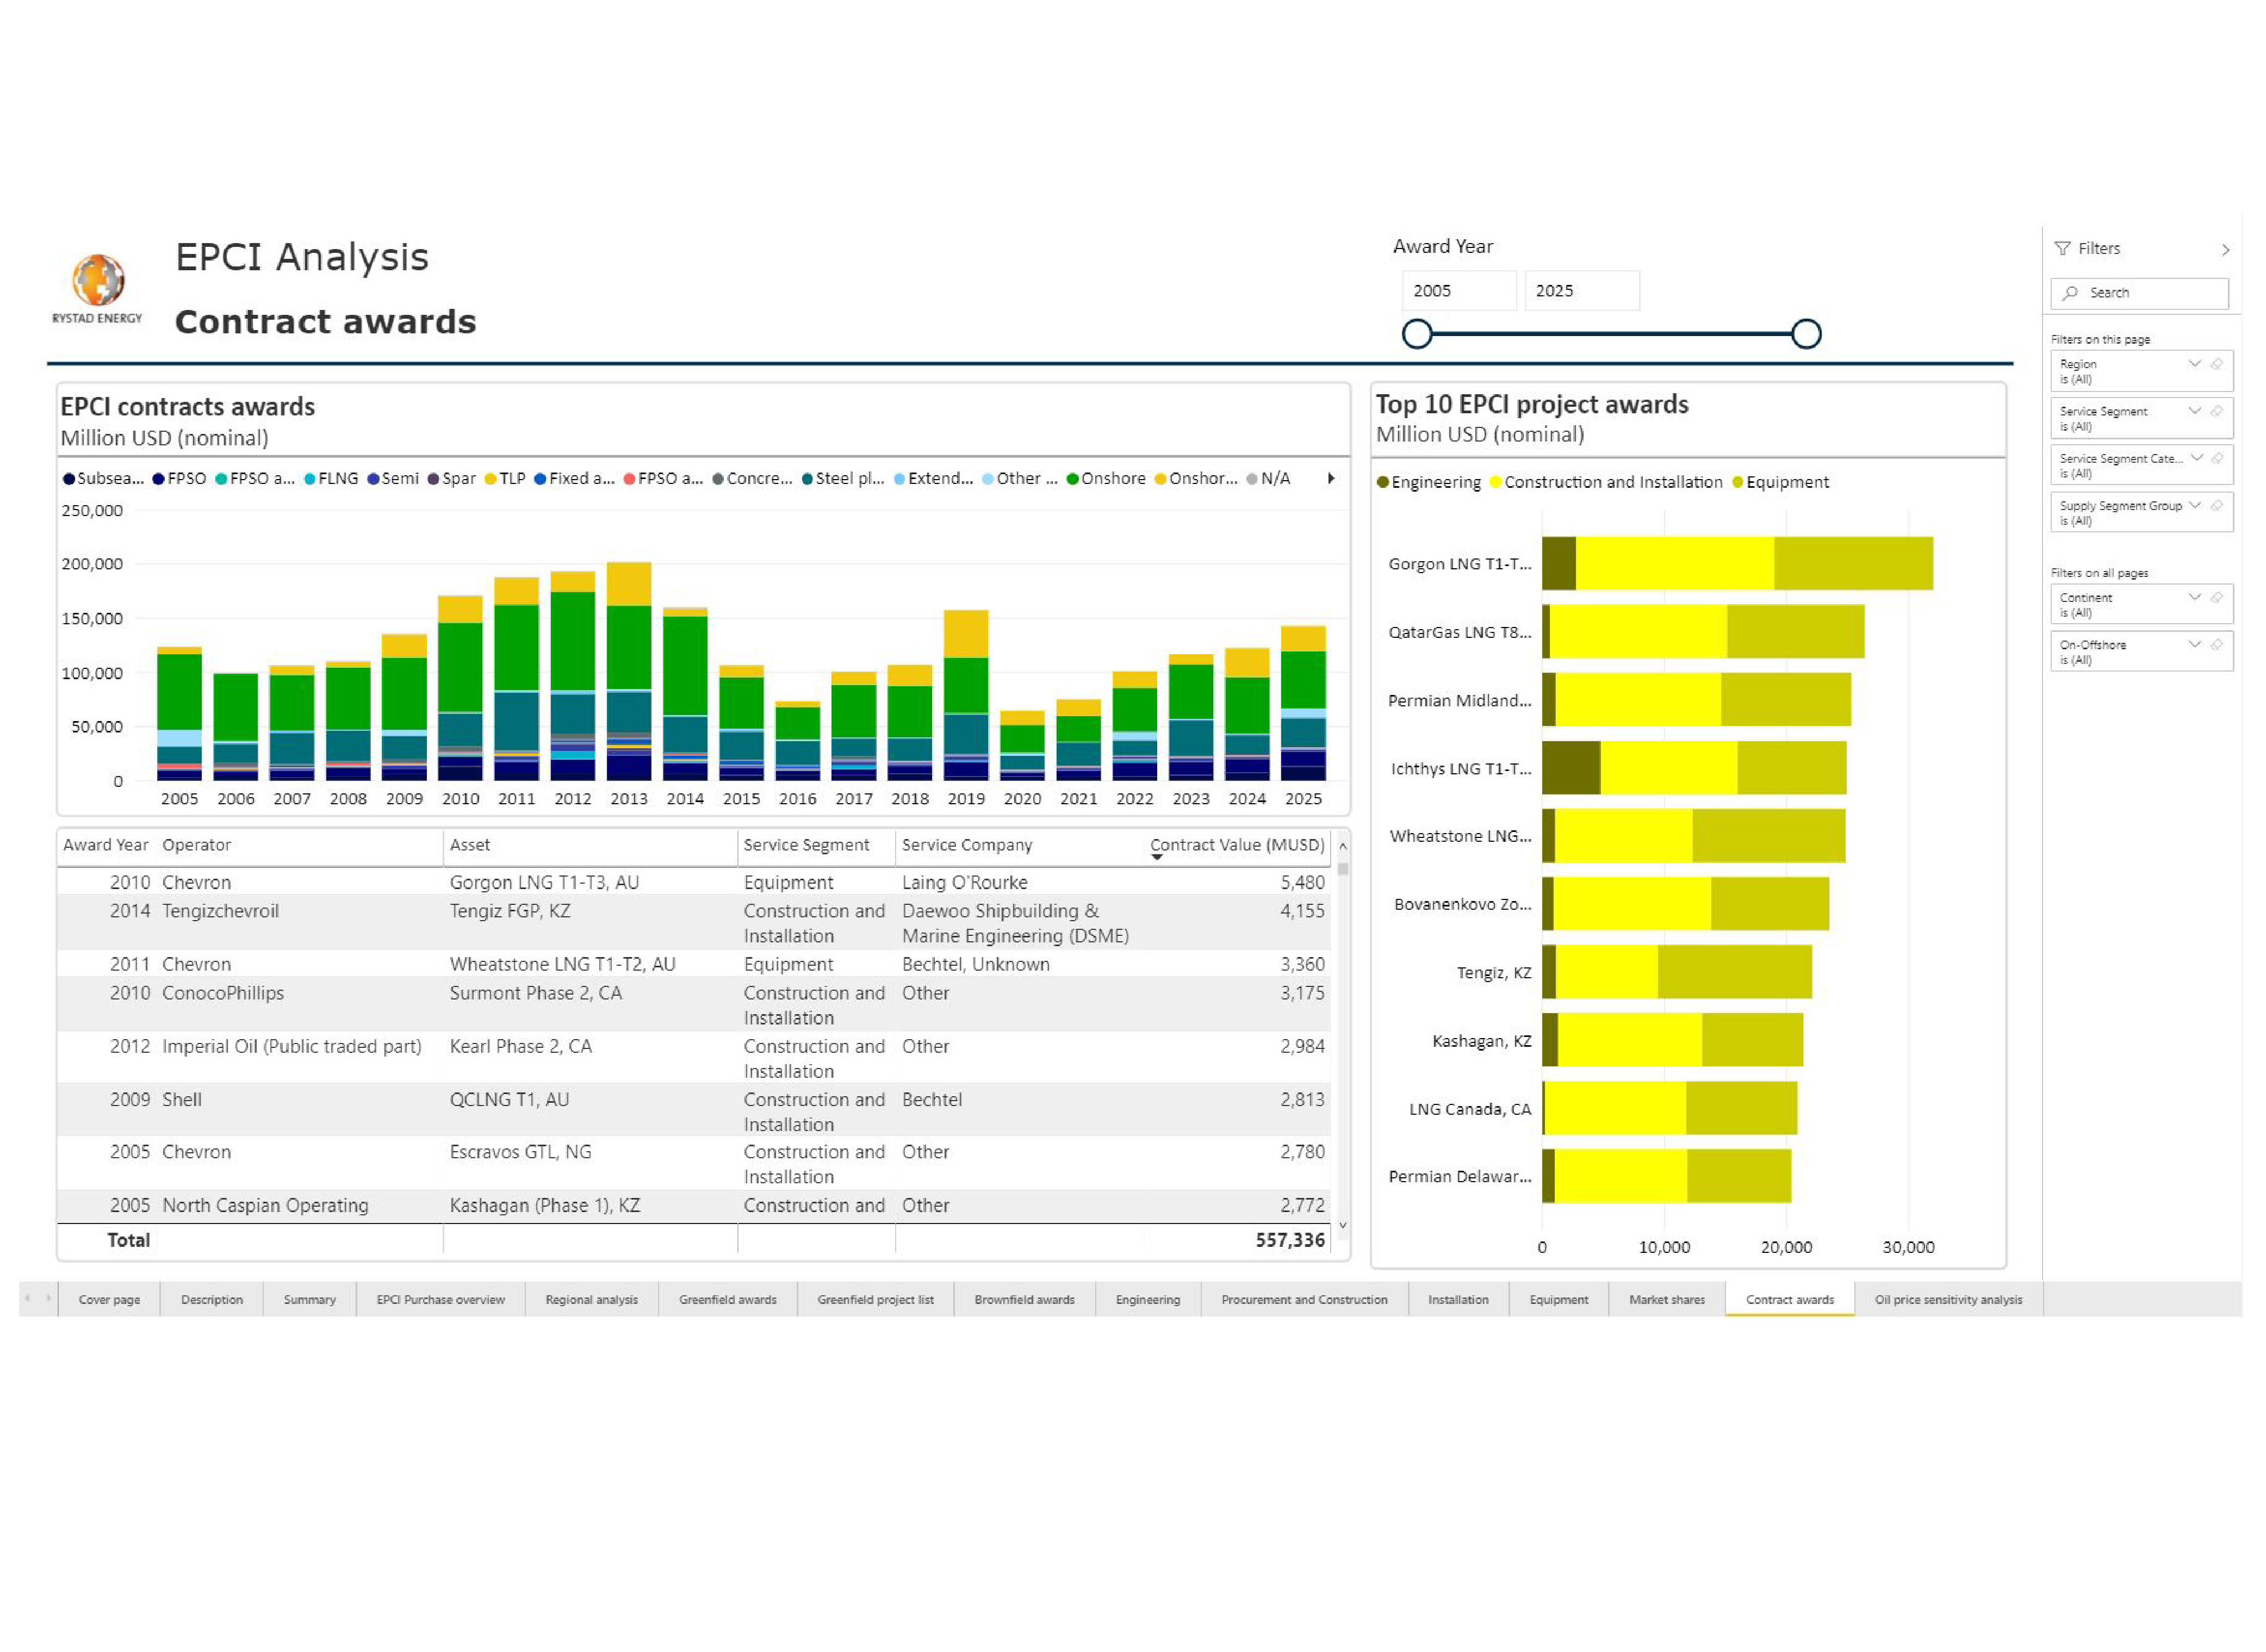This screenshot has height=1652, width=2266.
Task: Expand the Service Segment filter dropdown
Action: tap(2196, 411)
